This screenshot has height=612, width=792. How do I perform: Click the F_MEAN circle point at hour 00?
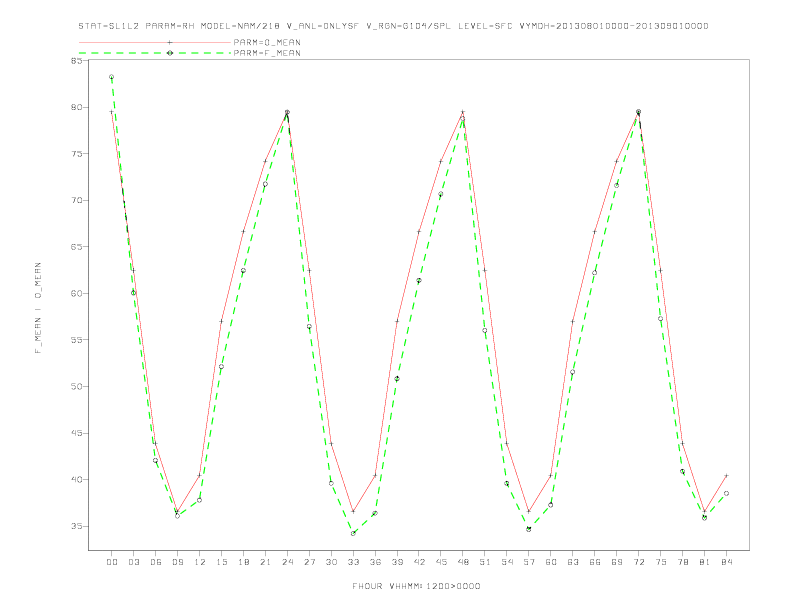[112, 77]
